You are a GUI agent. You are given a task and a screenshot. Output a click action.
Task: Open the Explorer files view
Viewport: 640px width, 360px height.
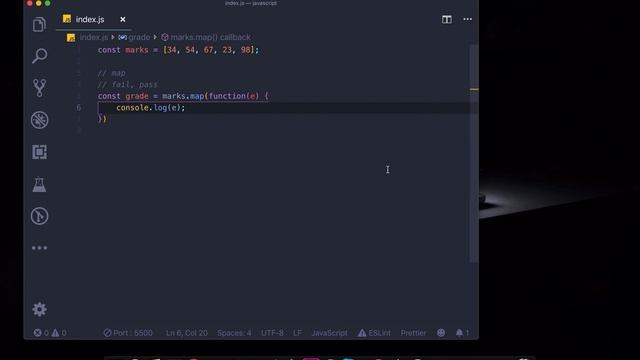[39, 25]
